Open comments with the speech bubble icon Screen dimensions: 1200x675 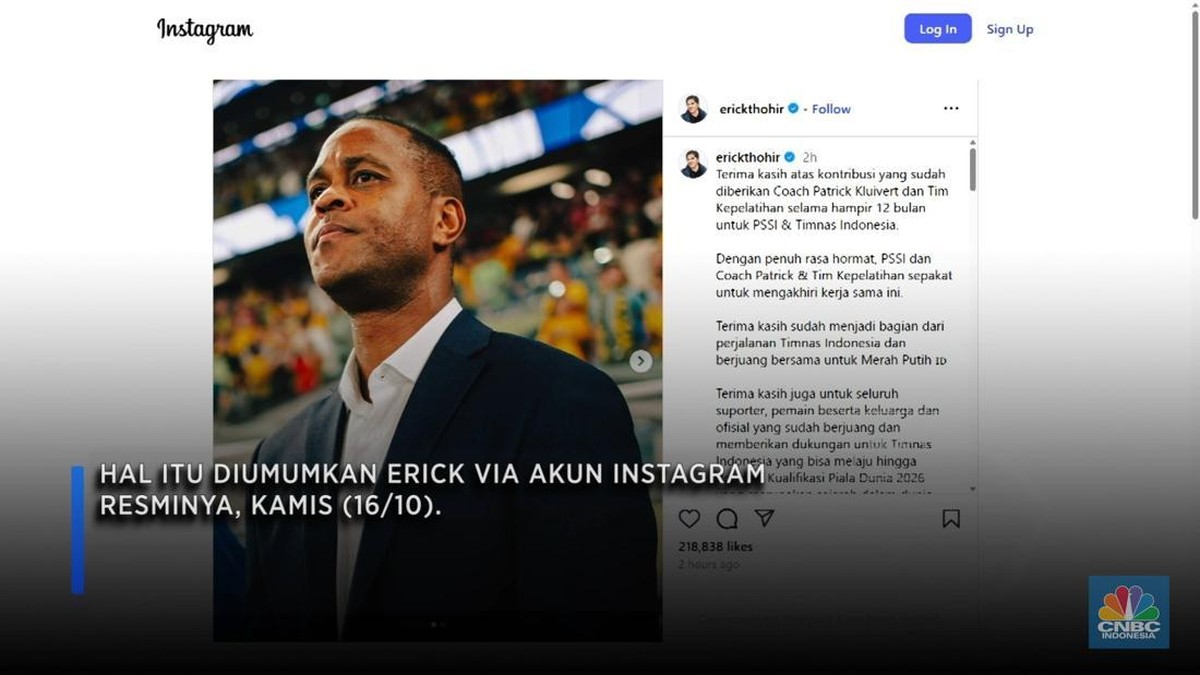(727, 518)
